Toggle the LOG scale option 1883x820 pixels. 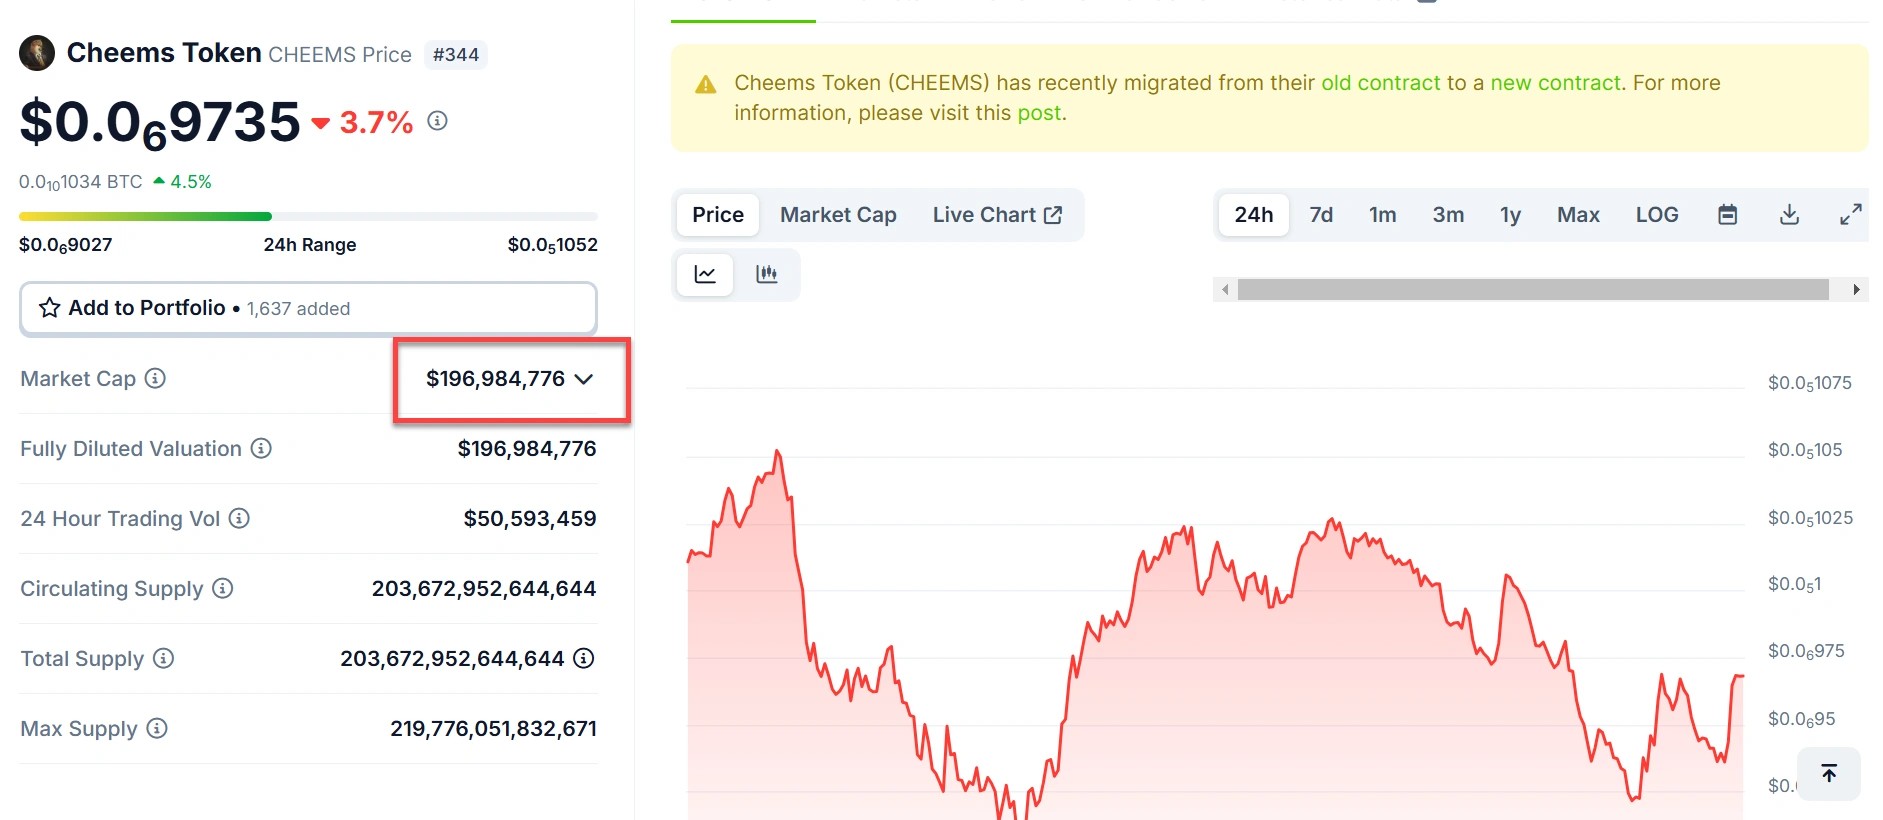pyautogui.click(x=1656, y=215)
